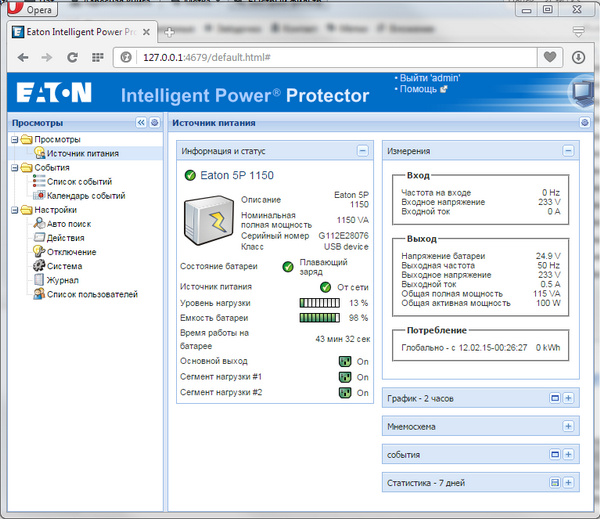Open Система settings item
This screenshot has height=519, width=600.
64,266
